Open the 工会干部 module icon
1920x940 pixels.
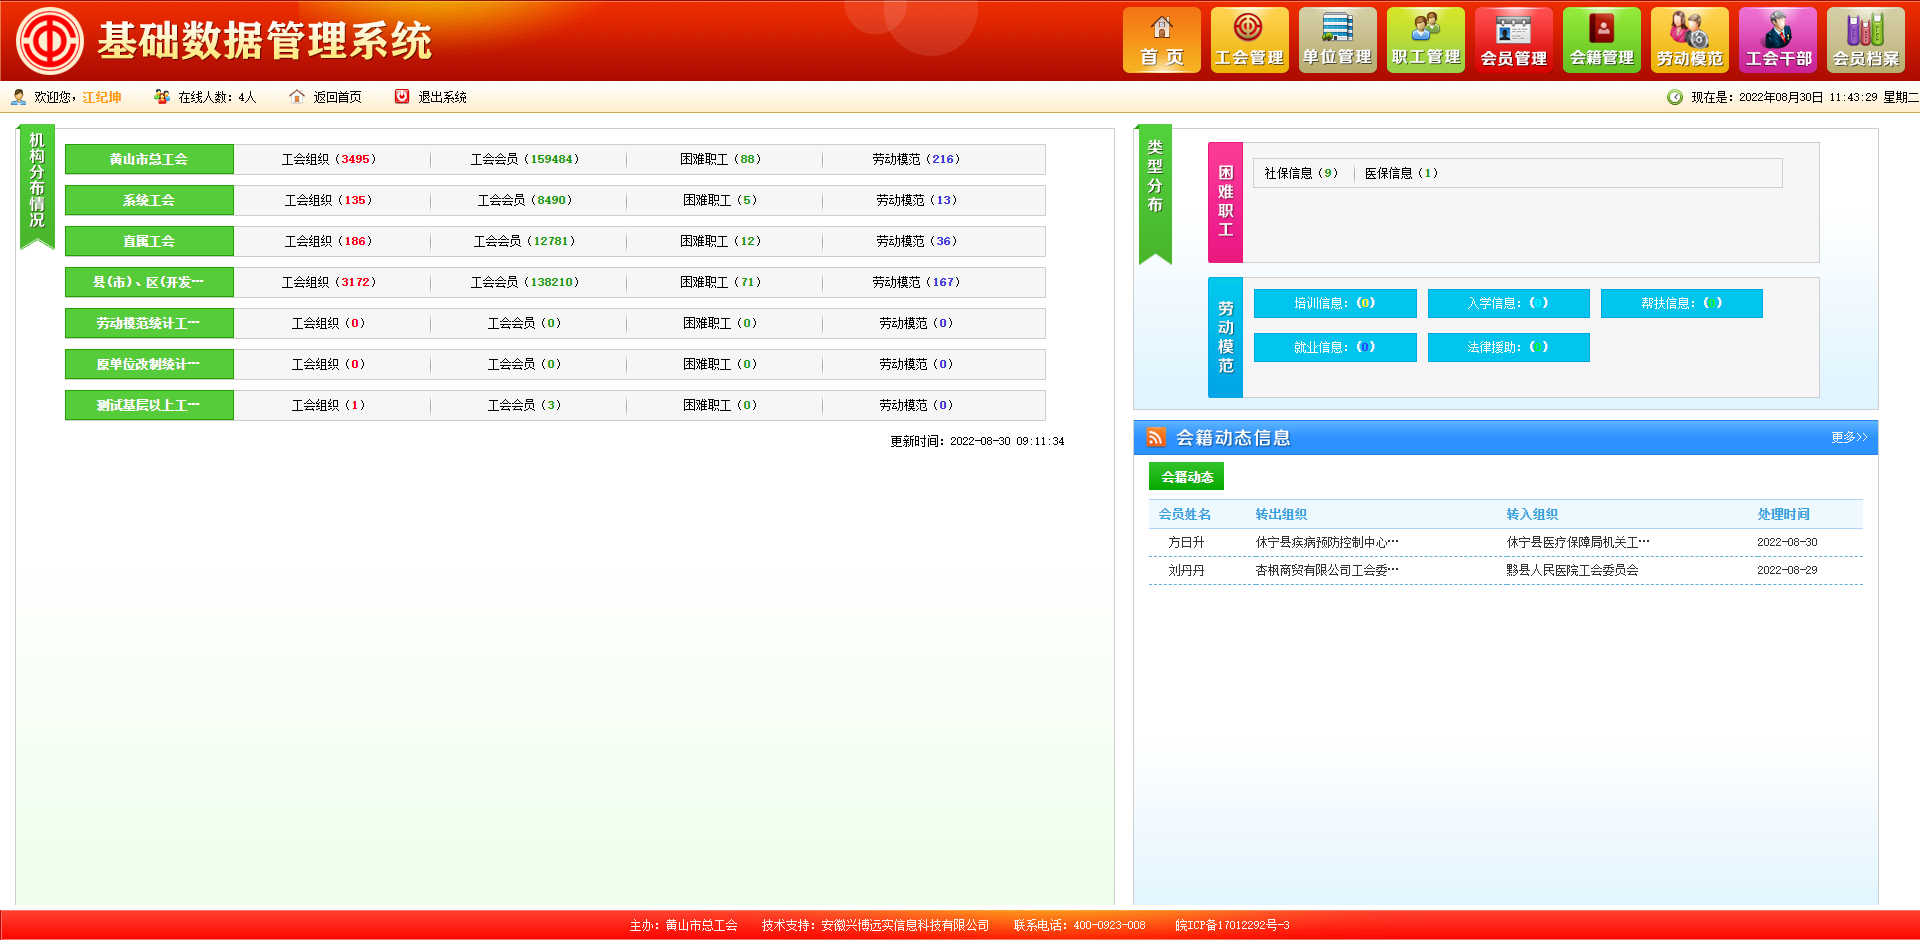(1777, 41)
